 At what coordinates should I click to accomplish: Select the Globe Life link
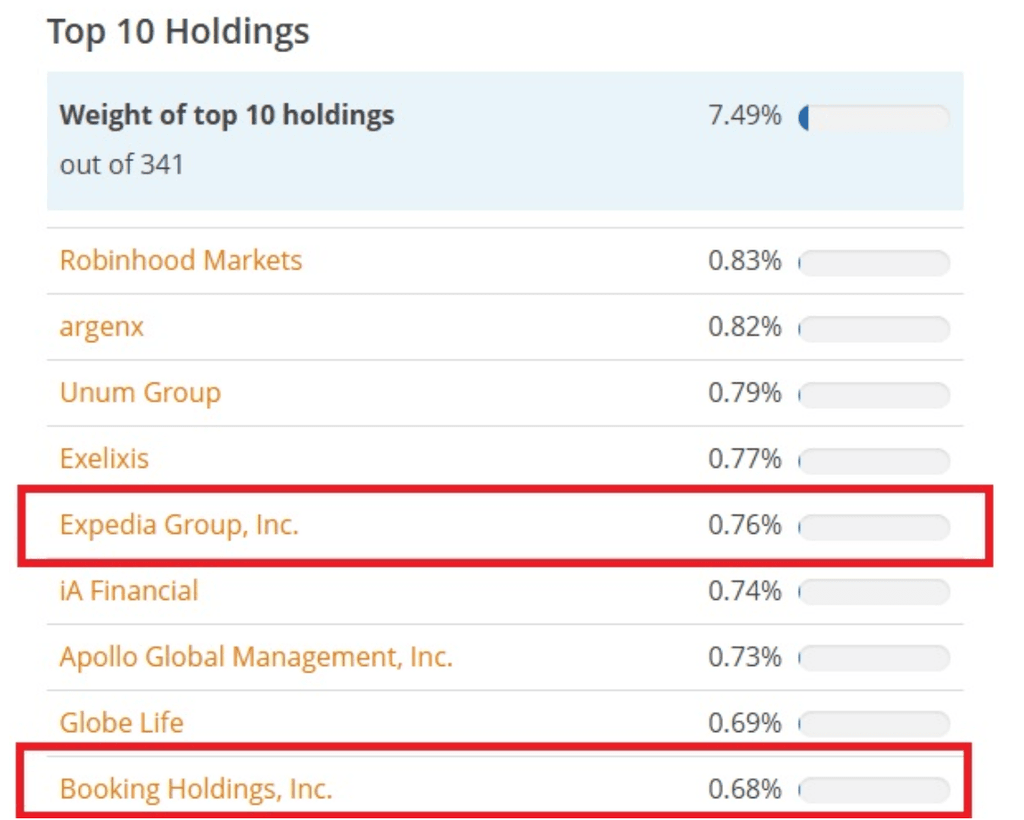(121, 723)
